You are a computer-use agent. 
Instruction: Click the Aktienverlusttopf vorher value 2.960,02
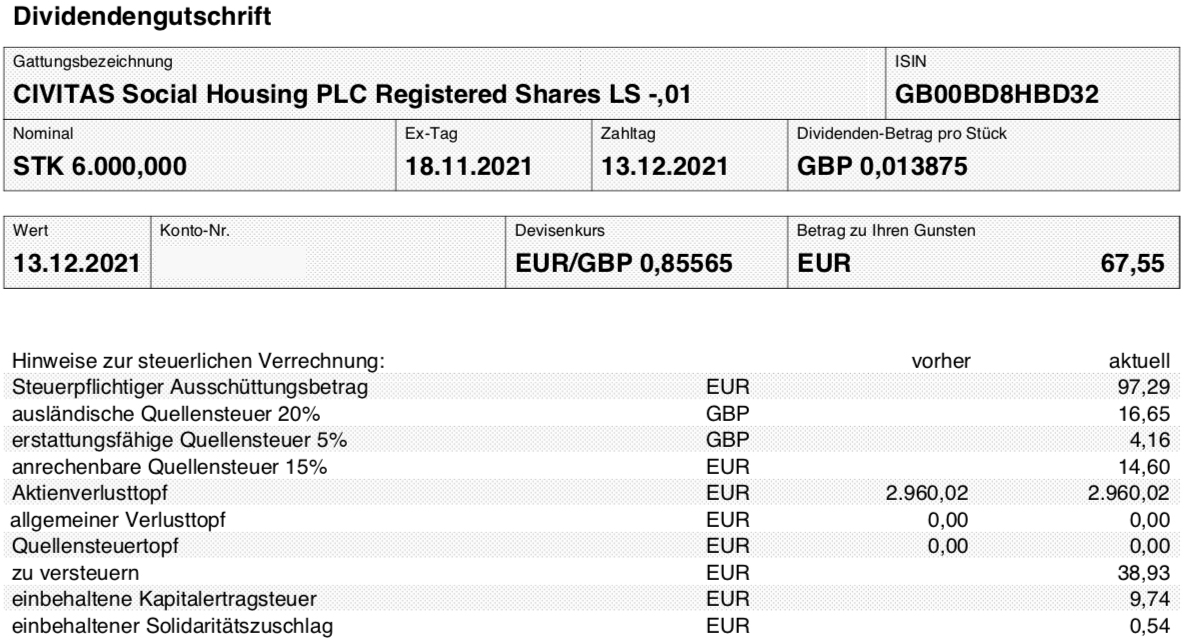(x=927, y=493)
